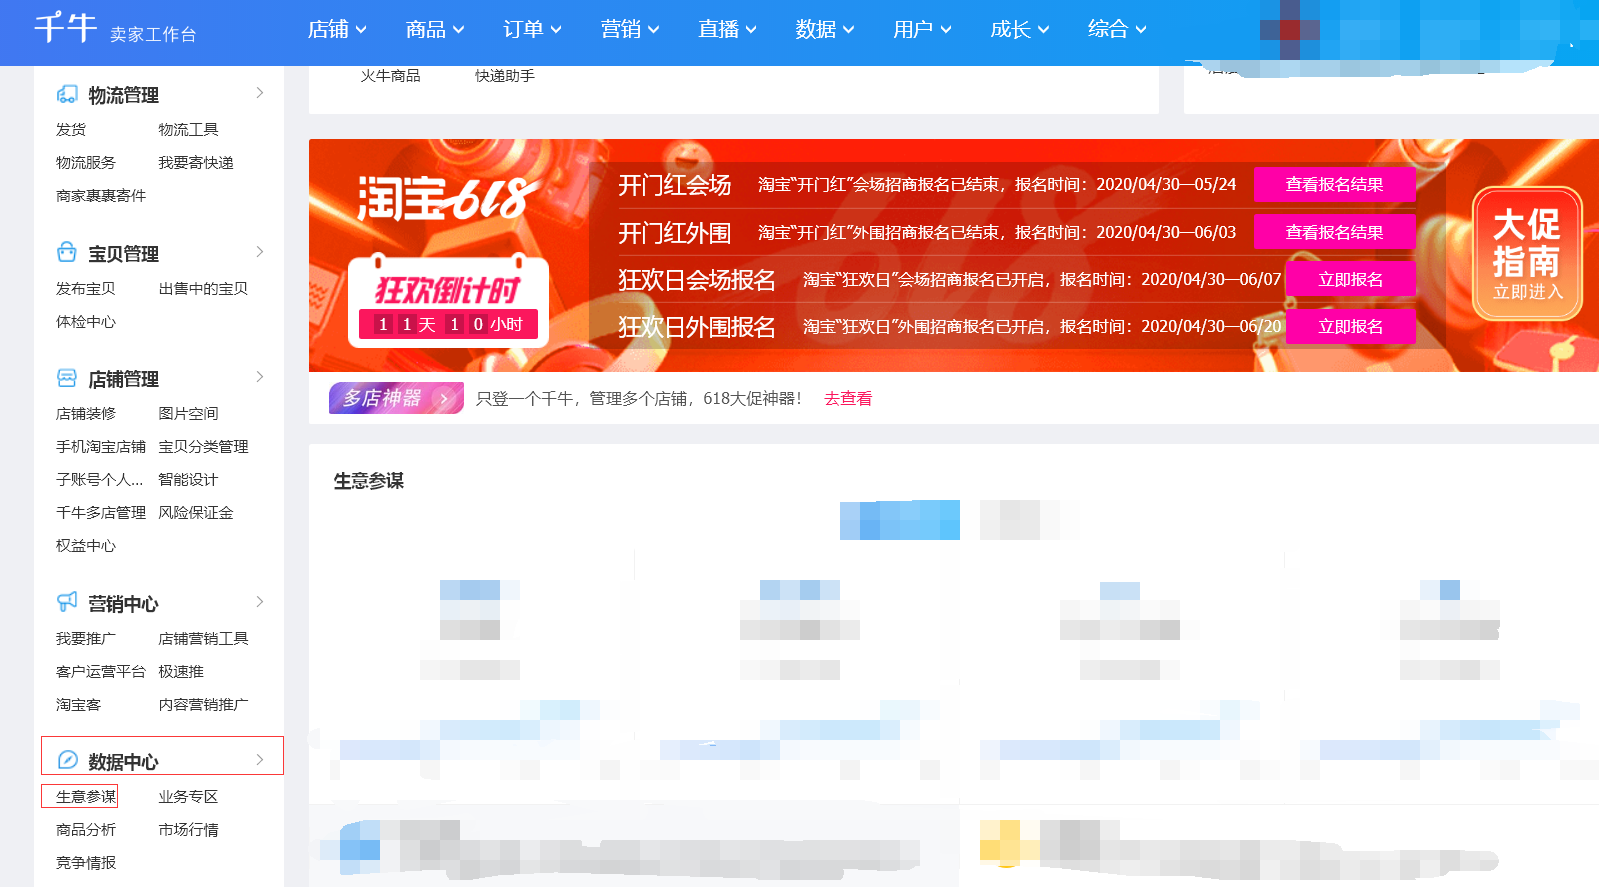This screenshot has height=887, width=1599.
Task: Click the 生意参谋 panel heading
Action: tap(369, 481)
